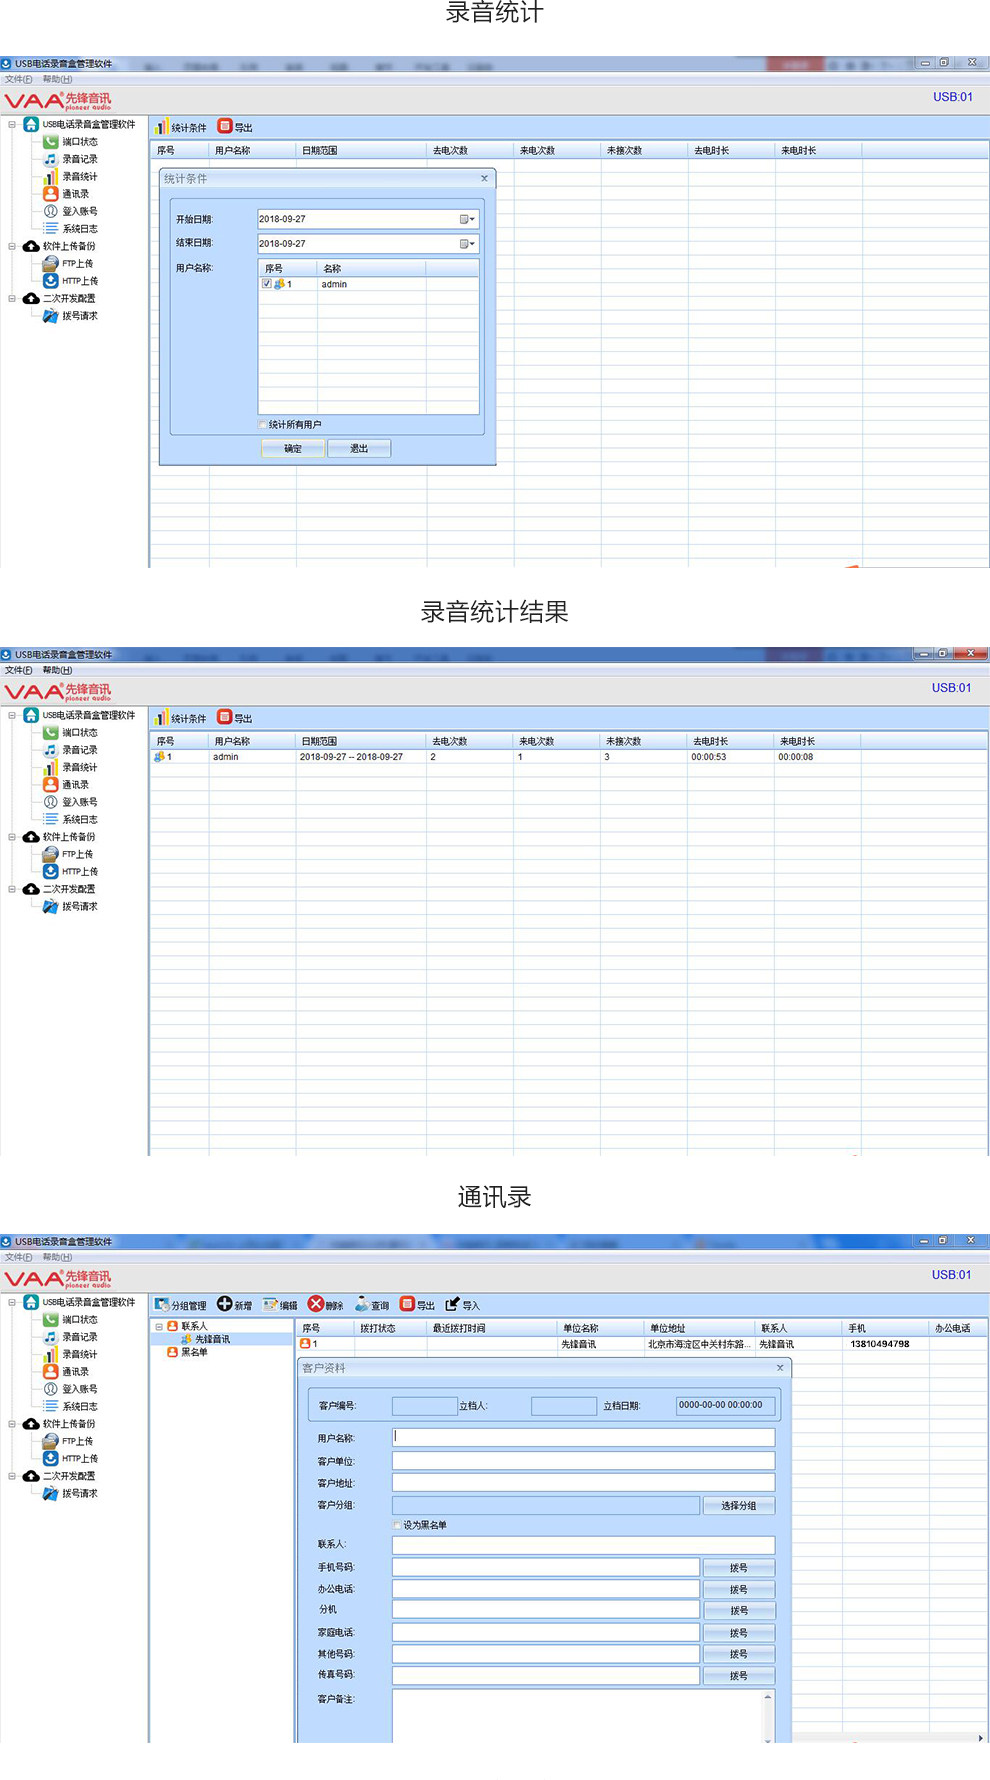The height and width of the screenshot is (1780, 990).
Task: Click 导出 export icon above the admin result row
Action: 225,717
